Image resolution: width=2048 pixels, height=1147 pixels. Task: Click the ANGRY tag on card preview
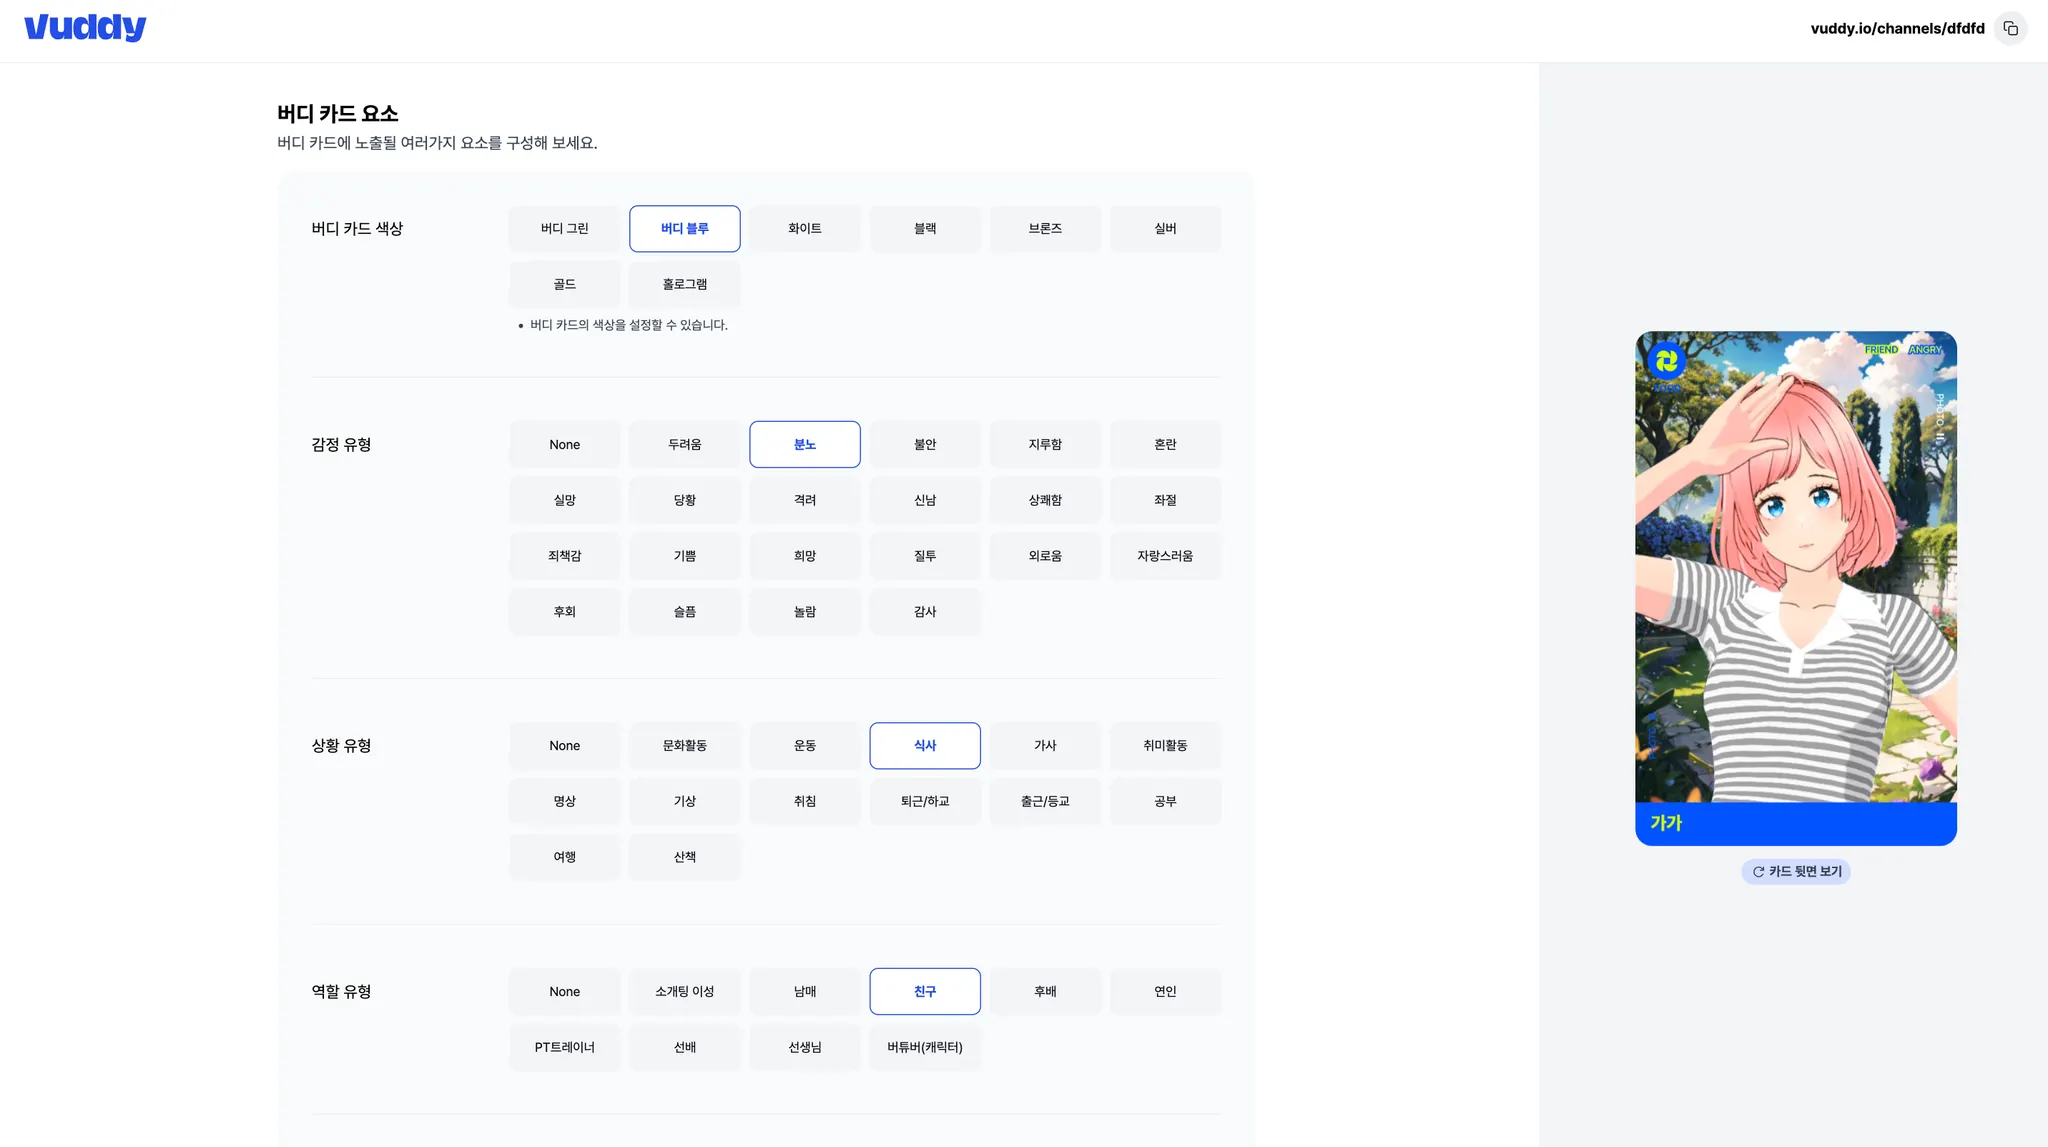[1925, 350]
